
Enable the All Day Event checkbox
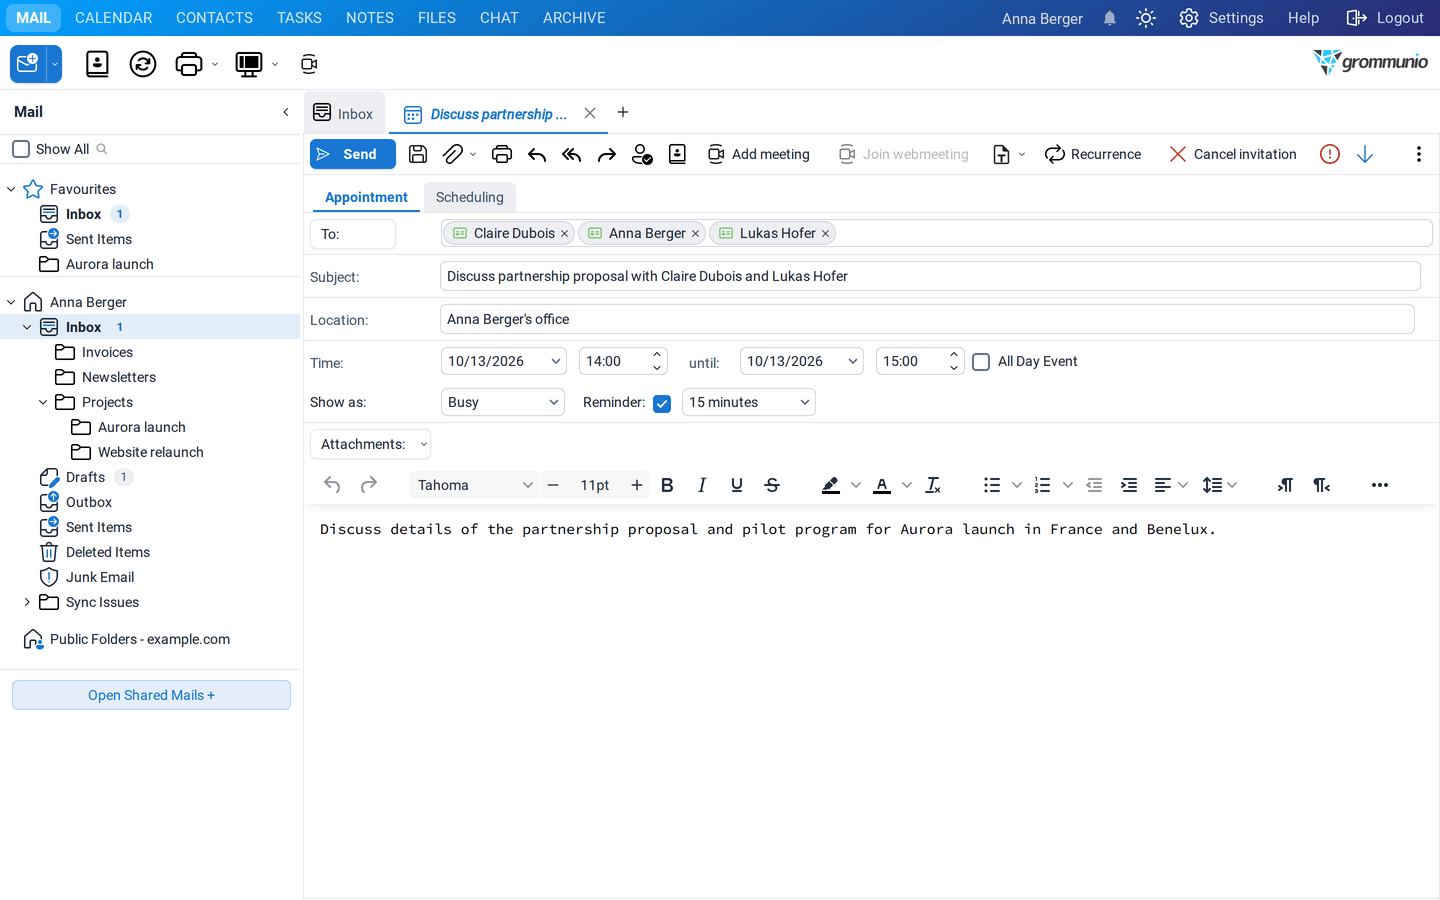981,362
